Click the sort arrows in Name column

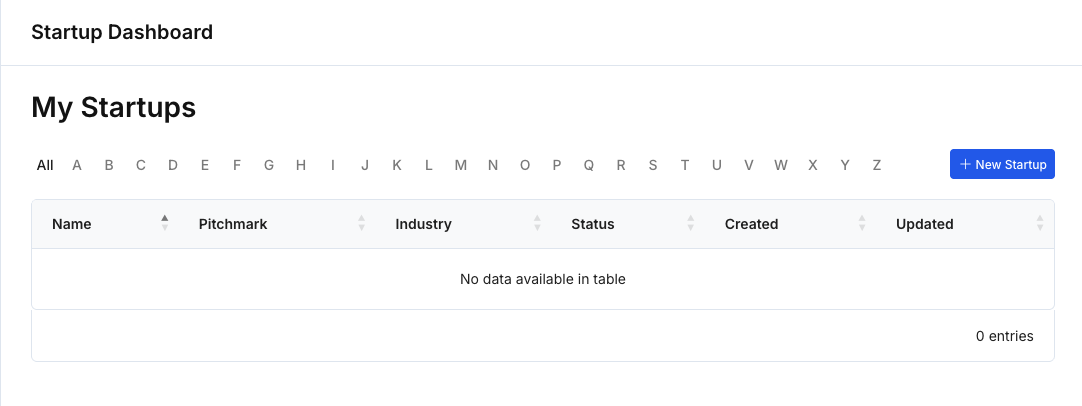point(165,224)
